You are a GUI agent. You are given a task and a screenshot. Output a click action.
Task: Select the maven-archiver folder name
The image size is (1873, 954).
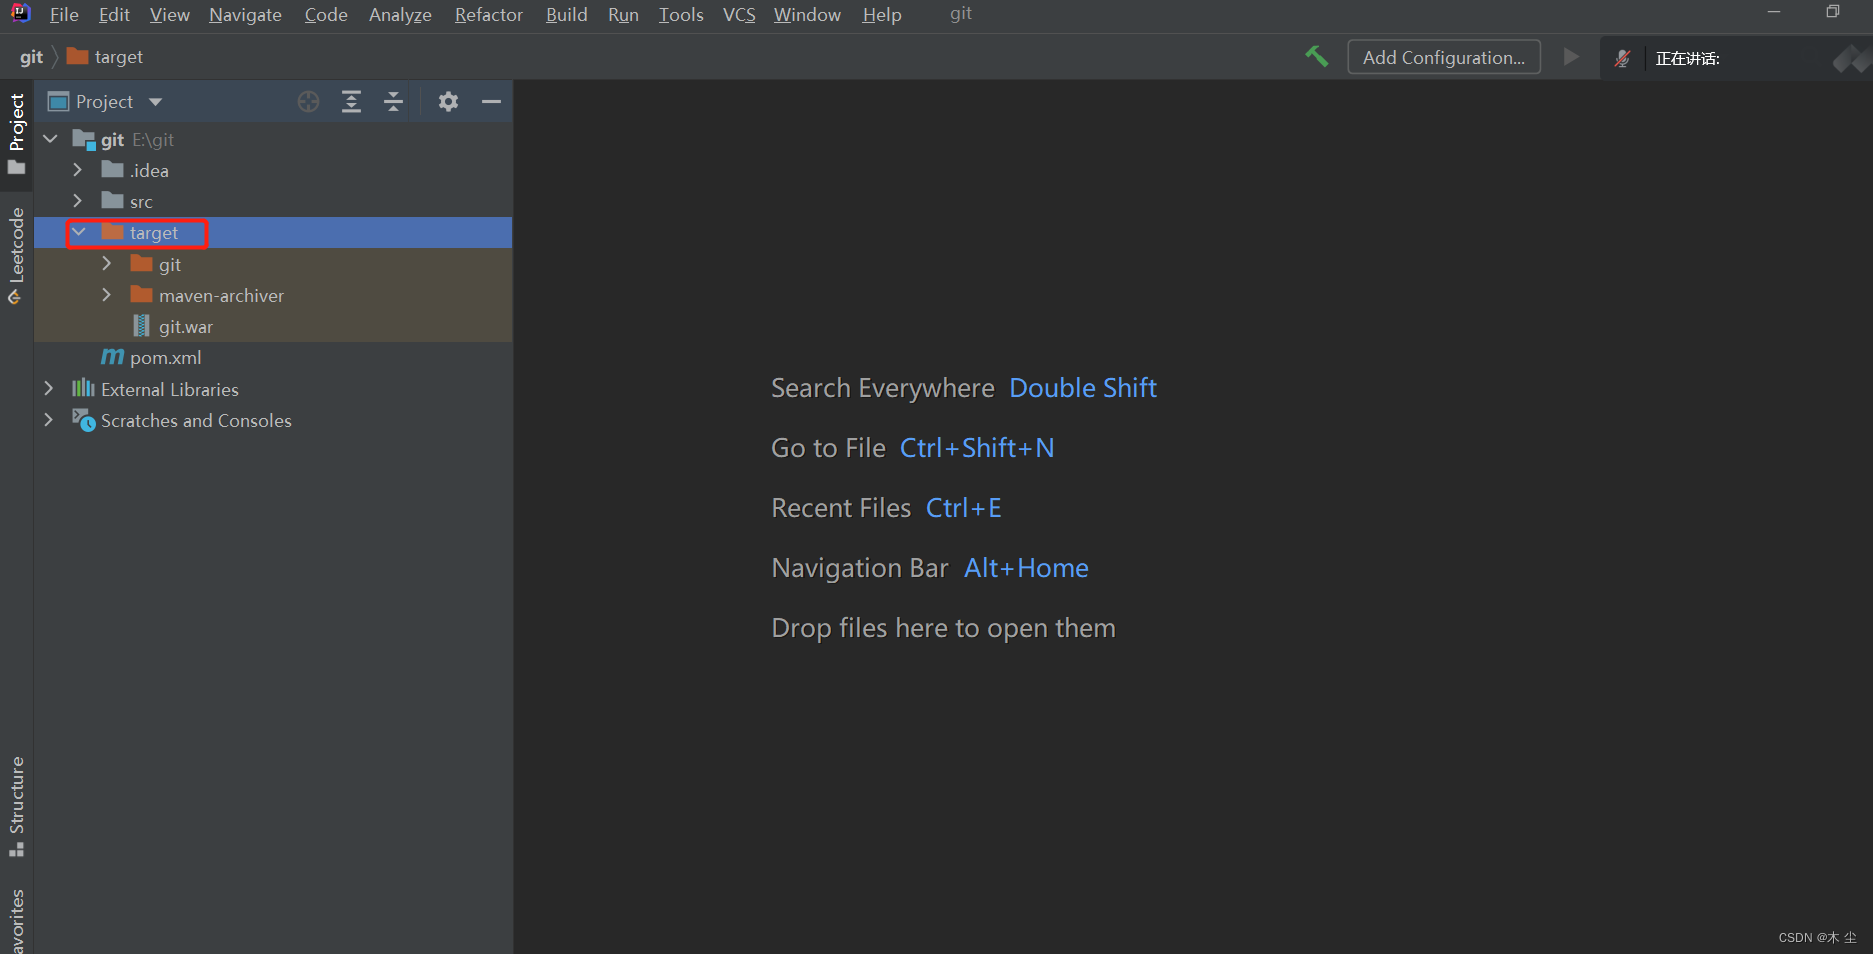pyautogui.click(x=221, y=295)
